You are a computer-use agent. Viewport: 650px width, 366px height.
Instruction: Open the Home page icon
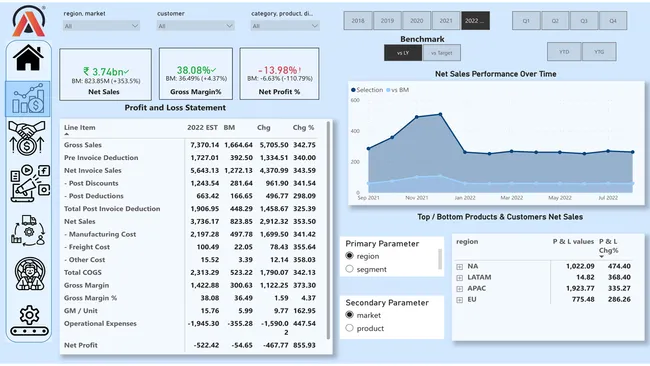click(28, 58)
